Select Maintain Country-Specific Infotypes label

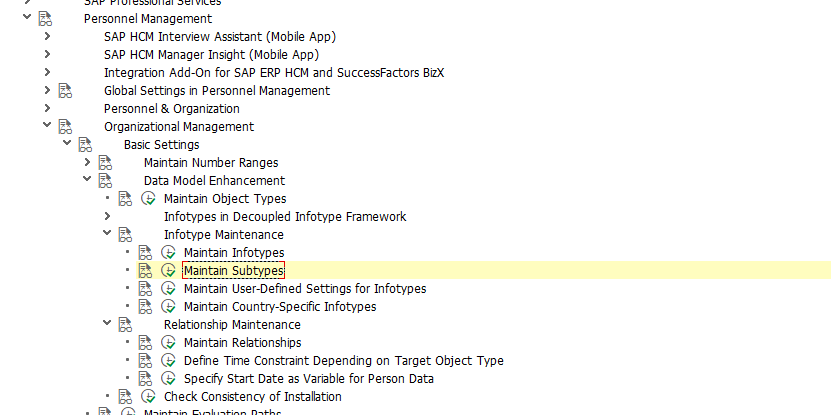coord(280,307)
